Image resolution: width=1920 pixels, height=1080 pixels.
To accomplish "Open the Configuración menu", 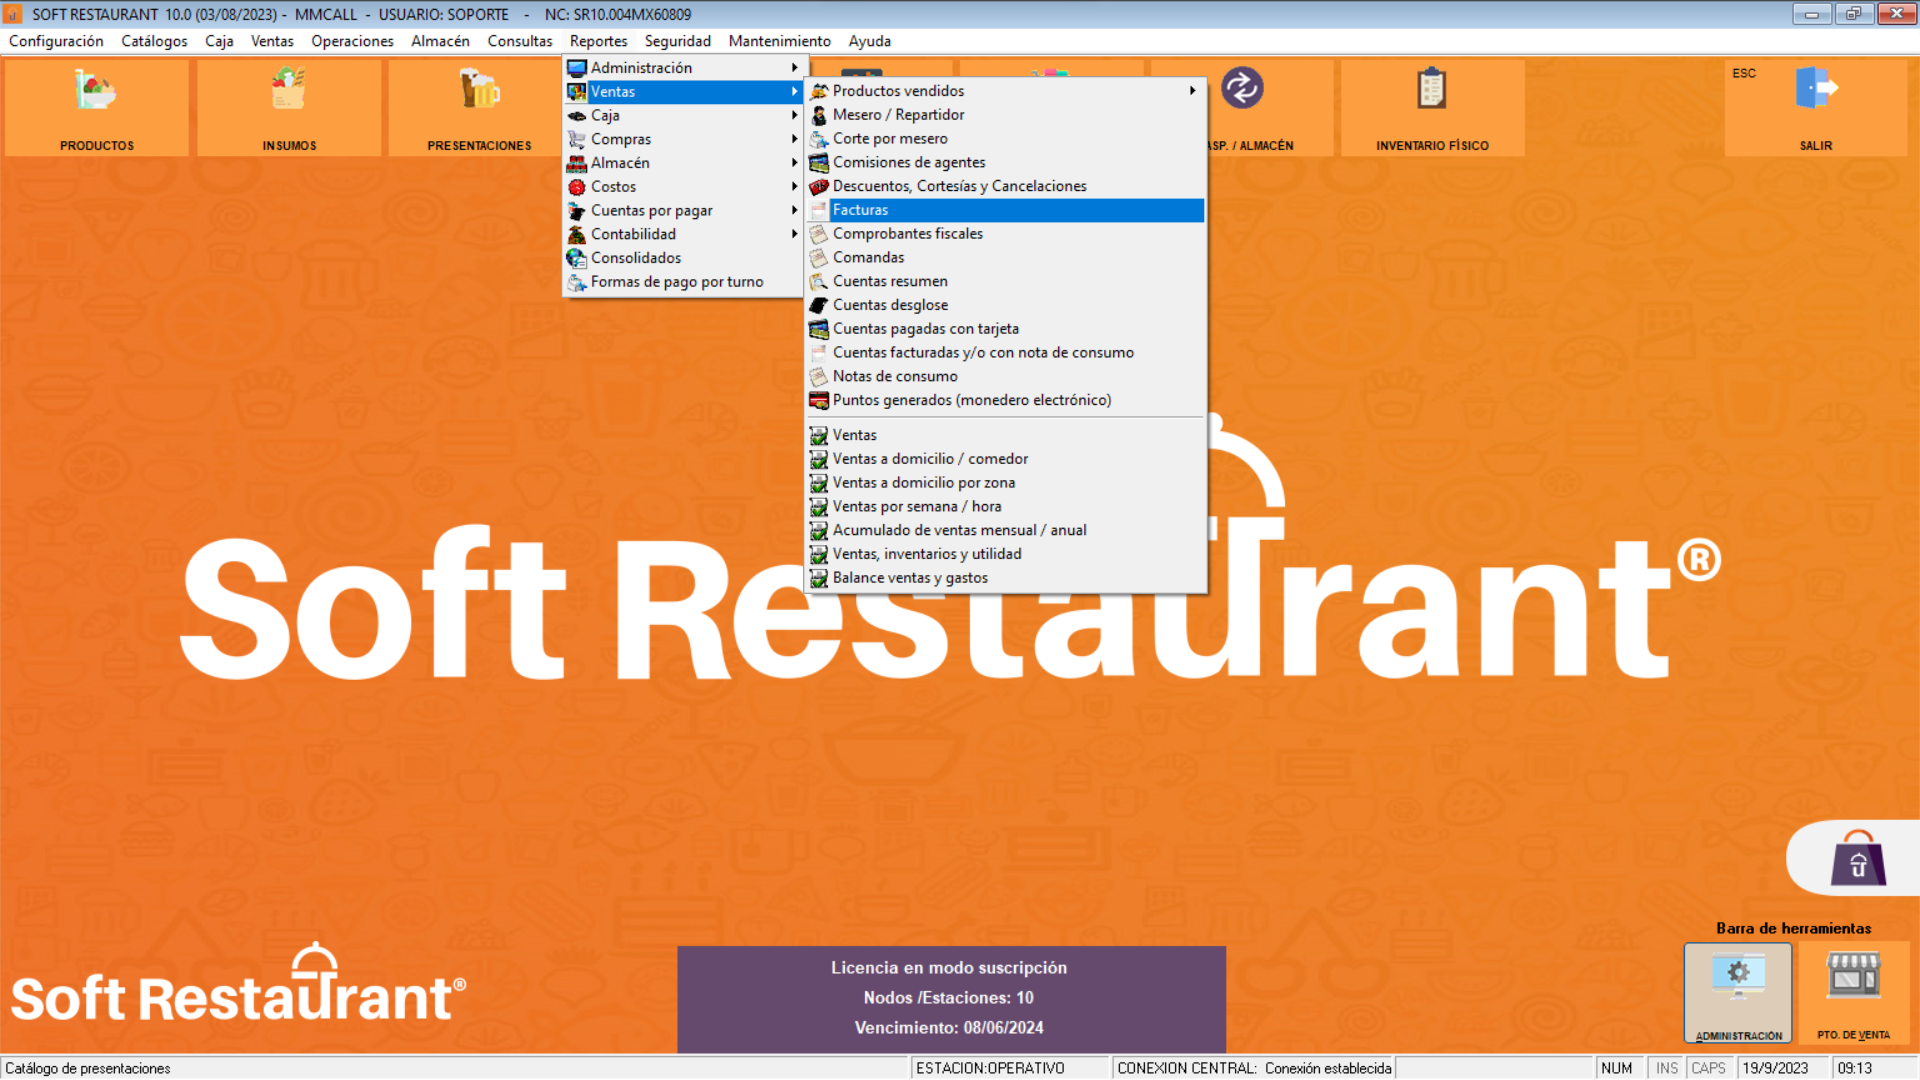I will (56, 41).
